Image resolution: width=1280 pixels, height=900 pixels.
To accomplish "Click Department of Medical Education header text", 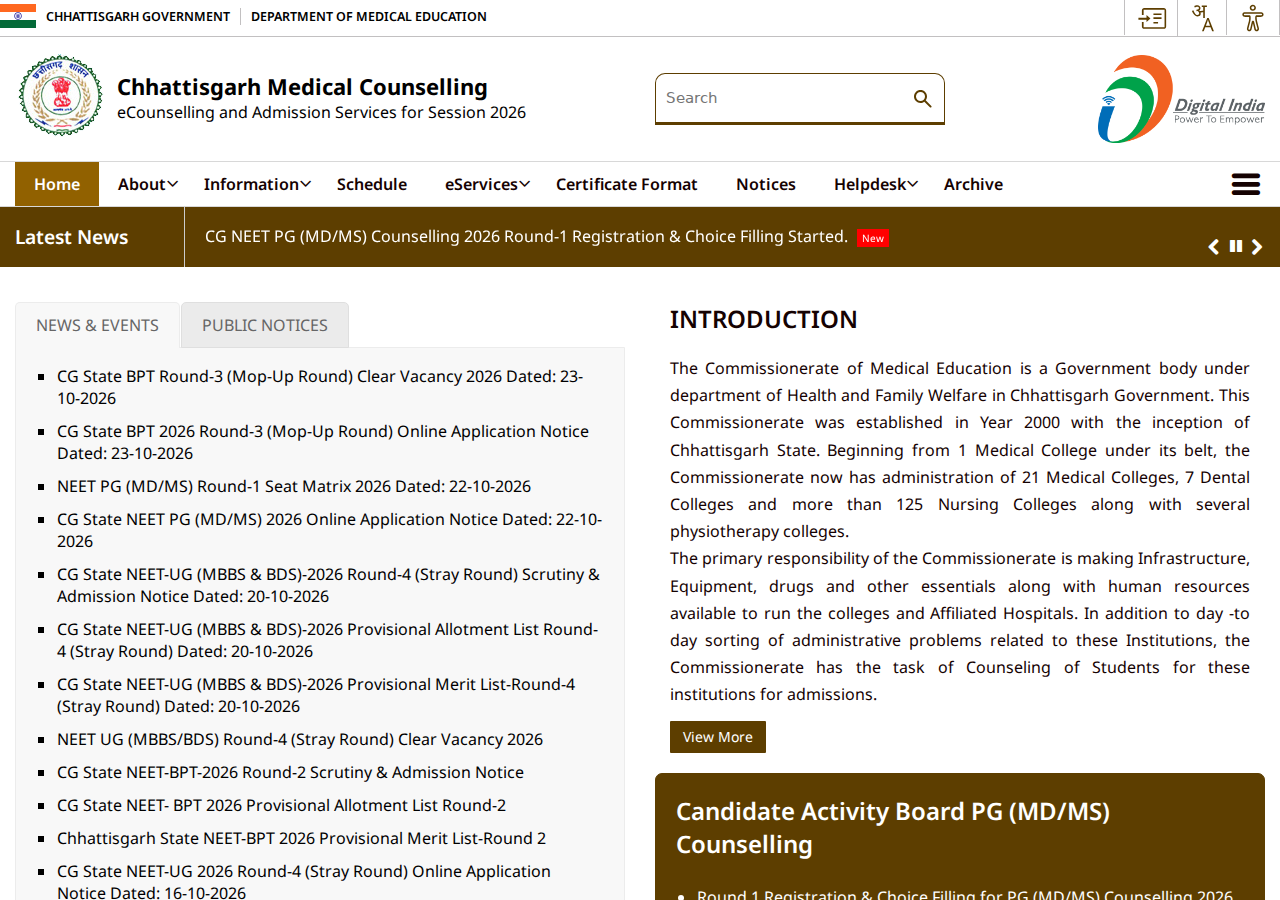I will coord(369,17).
